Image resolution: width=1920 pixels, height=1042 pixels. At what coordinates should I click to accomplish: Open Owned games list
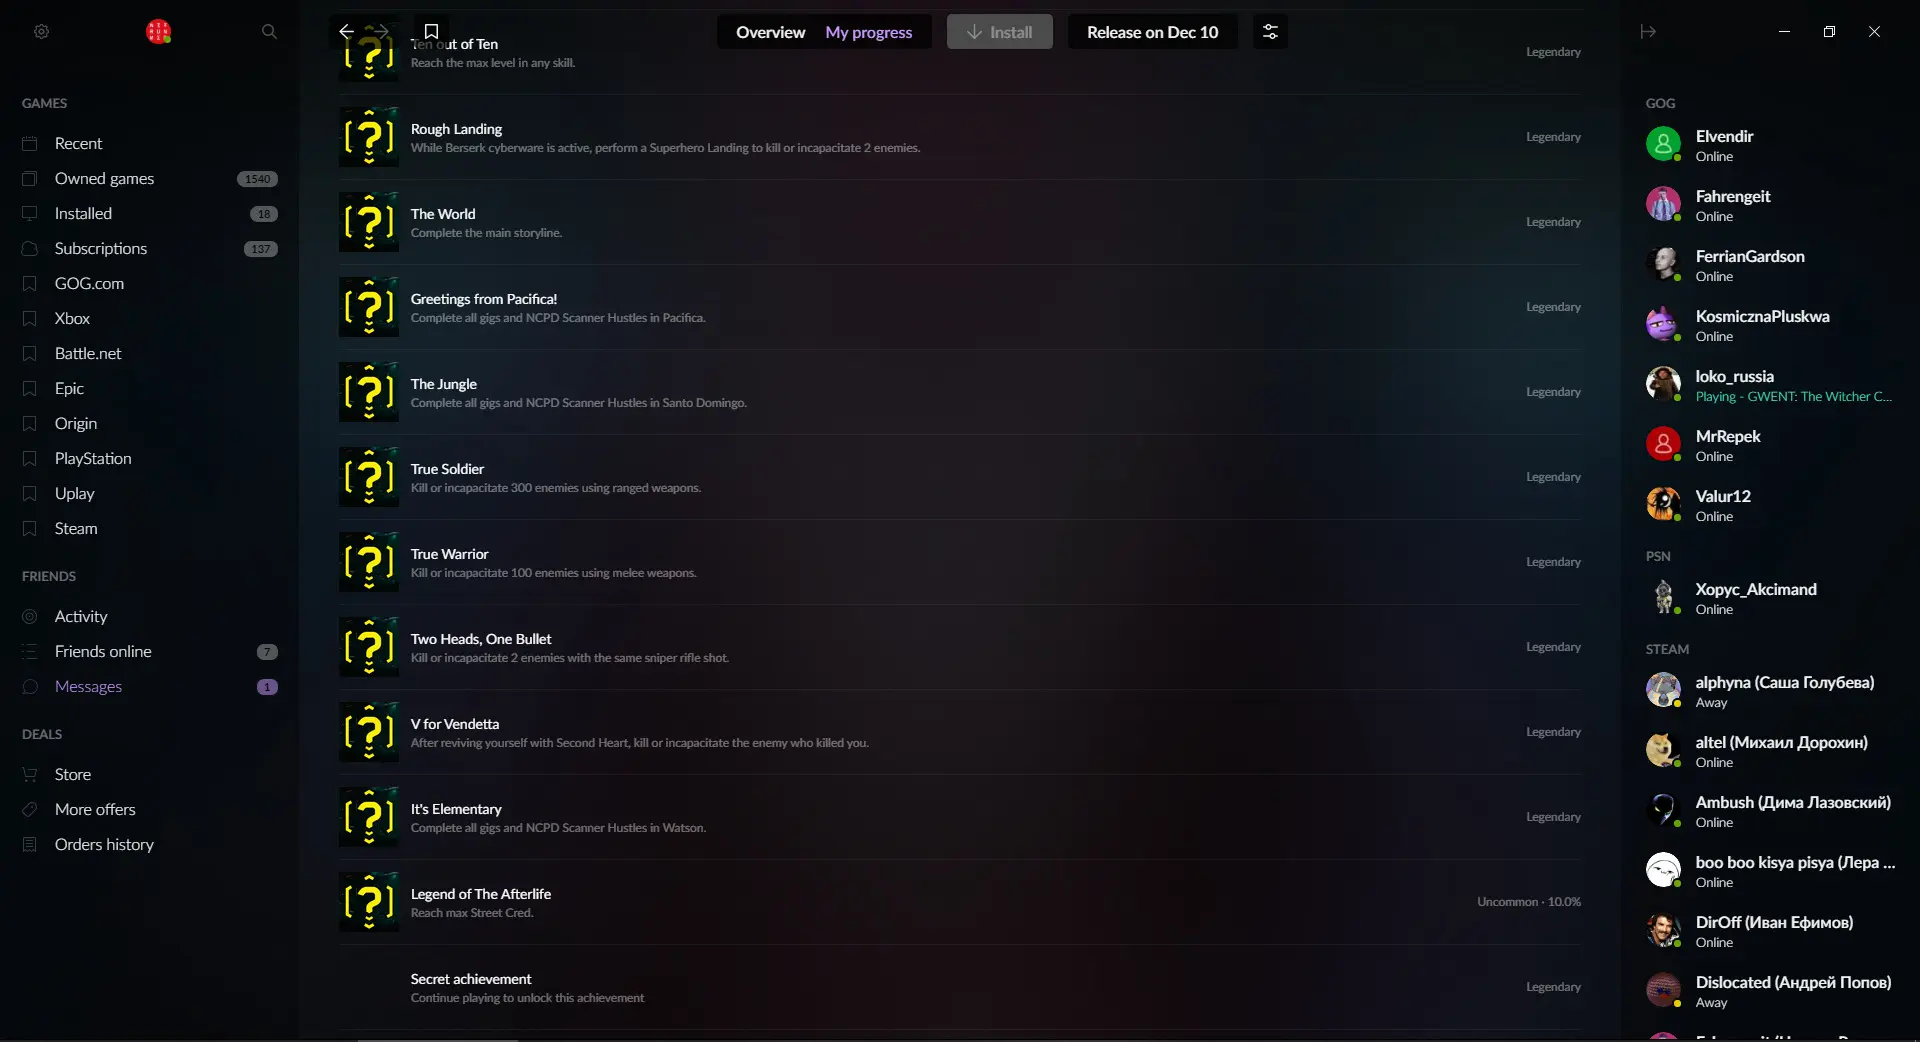pyautogui.click(x=104, y=178)
